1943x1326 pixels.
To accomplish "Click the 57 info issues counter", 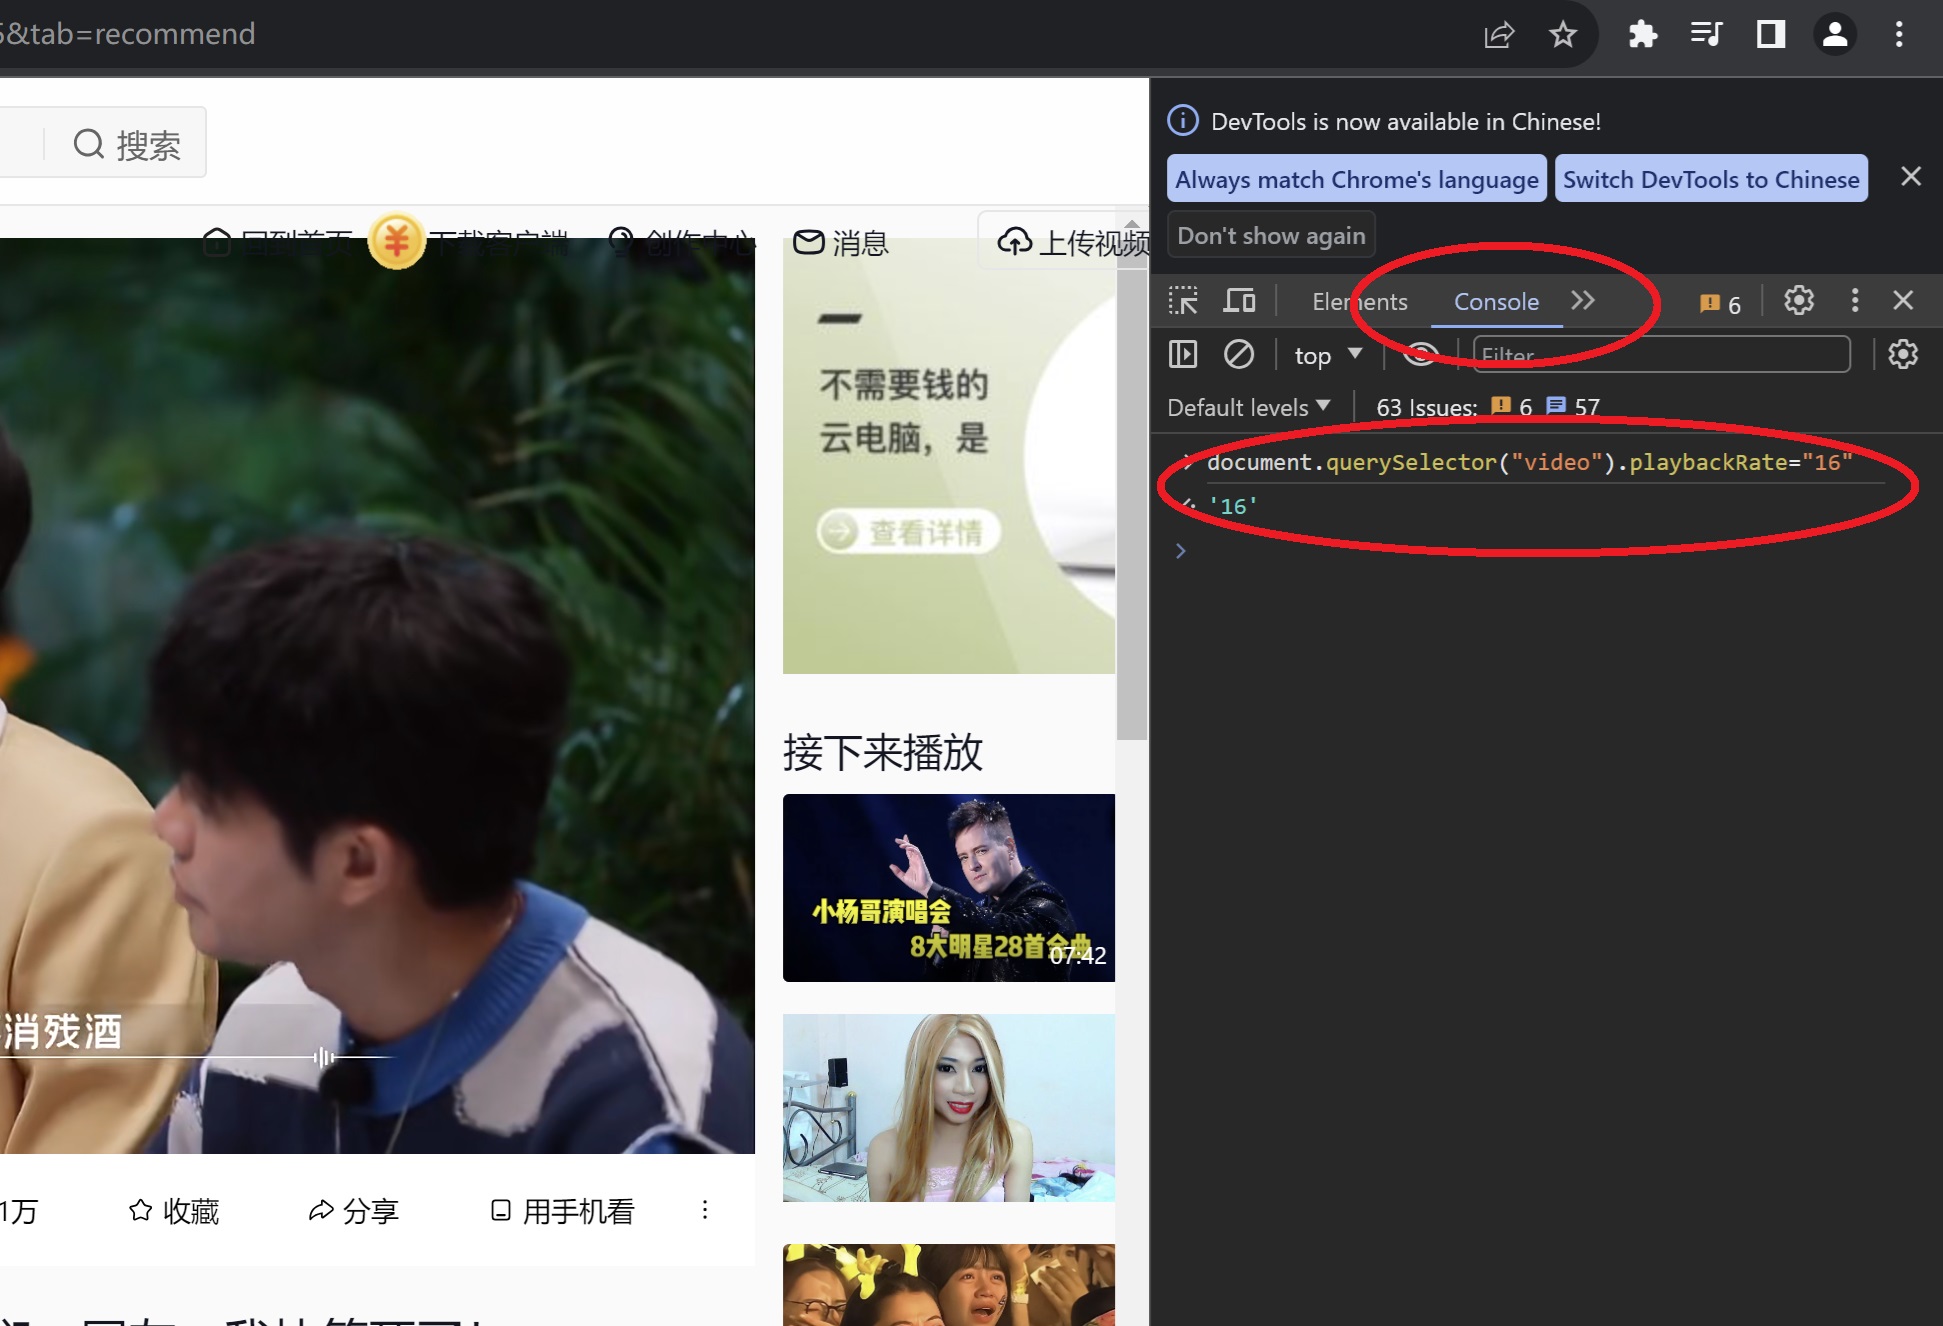I will pos(1574,407).
